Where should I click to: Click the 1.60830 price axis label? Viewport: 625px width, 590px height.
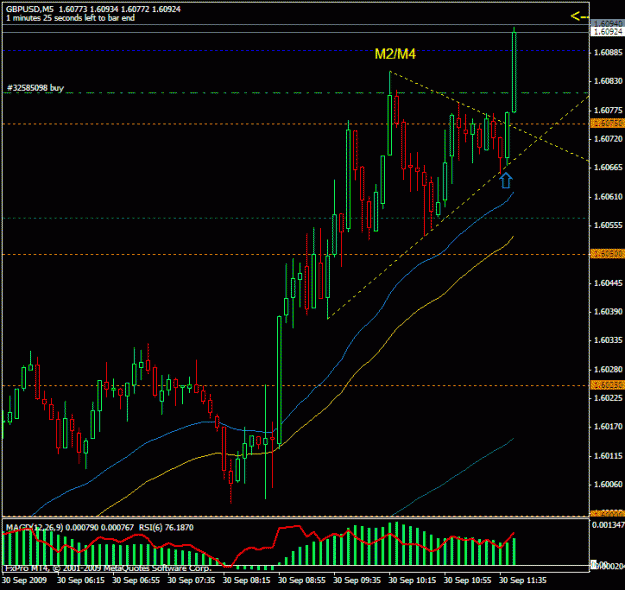point(608,81)
